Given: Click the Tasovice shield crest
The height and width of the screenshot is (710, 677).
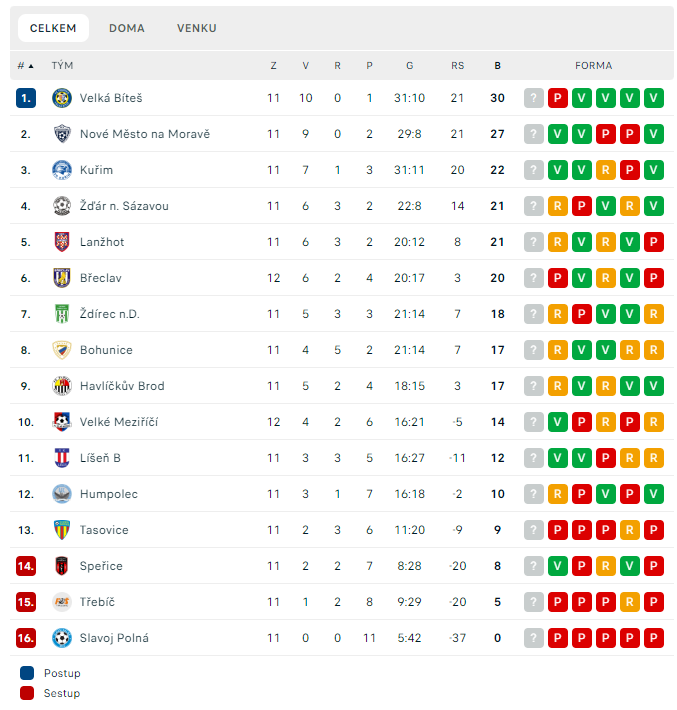Looking at the screenshot, I should point(62,530).
